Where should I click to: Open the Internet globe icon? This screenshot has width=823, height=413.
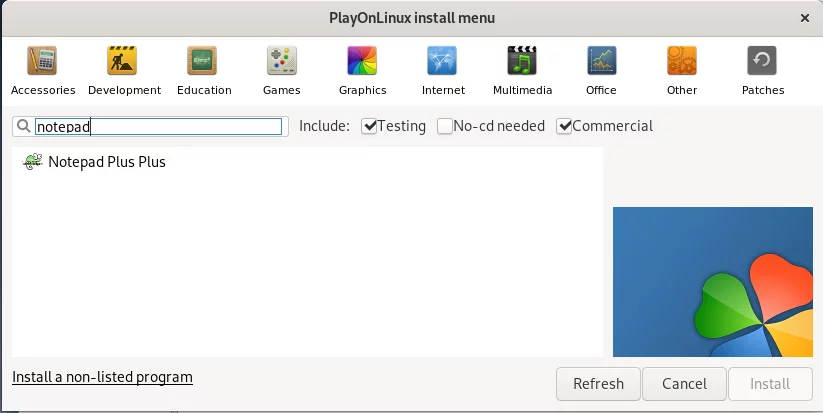(x=442, y=60)
